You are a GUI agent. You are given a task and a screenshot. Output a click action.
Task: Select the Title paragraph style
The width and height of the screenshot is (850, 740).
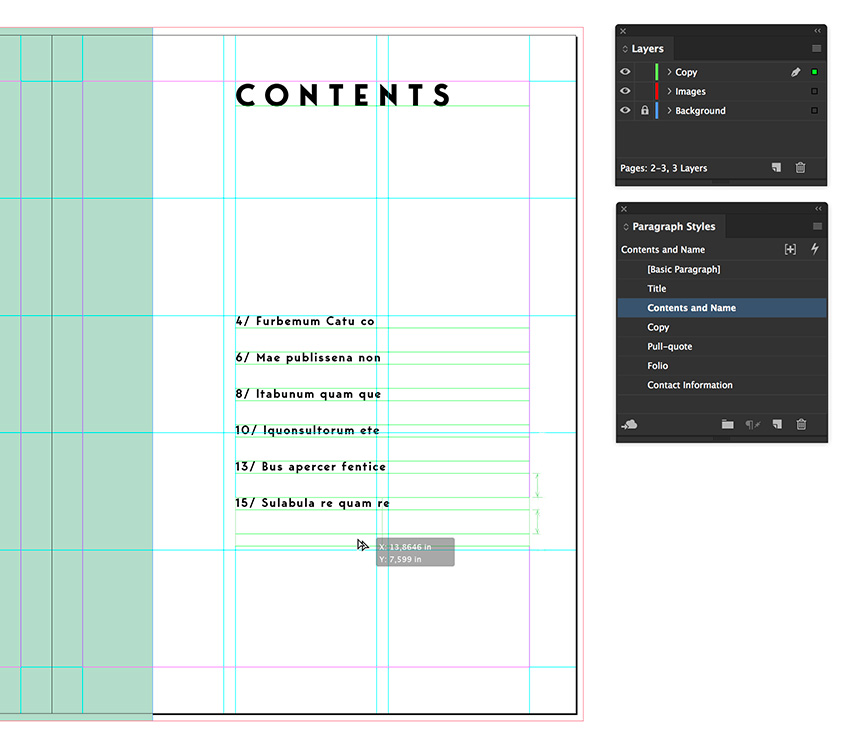click(656, 288)
